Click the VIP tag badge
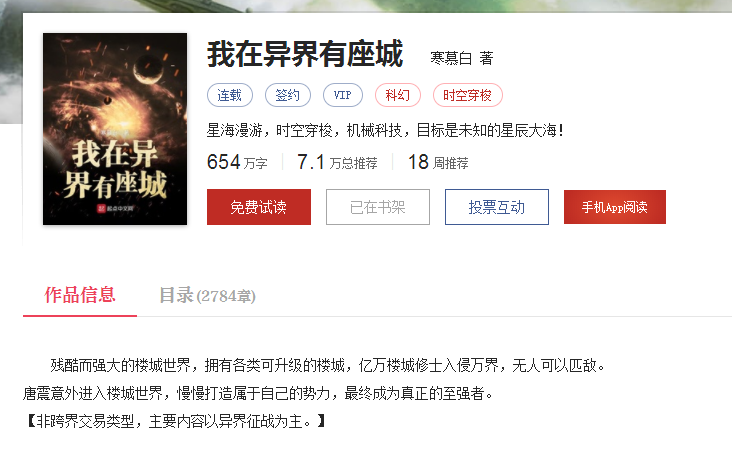 coord(343,95)
